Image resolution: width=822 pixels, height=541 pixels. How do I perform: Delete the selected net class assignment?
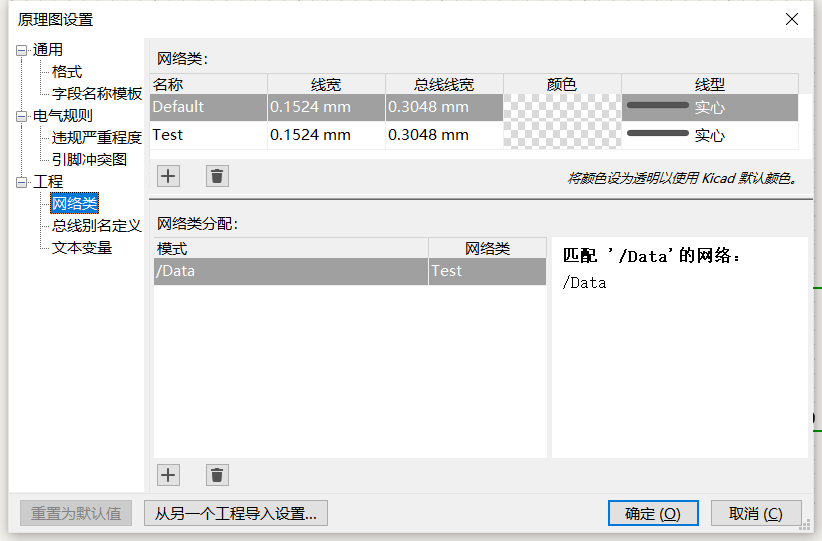point(217,475)
